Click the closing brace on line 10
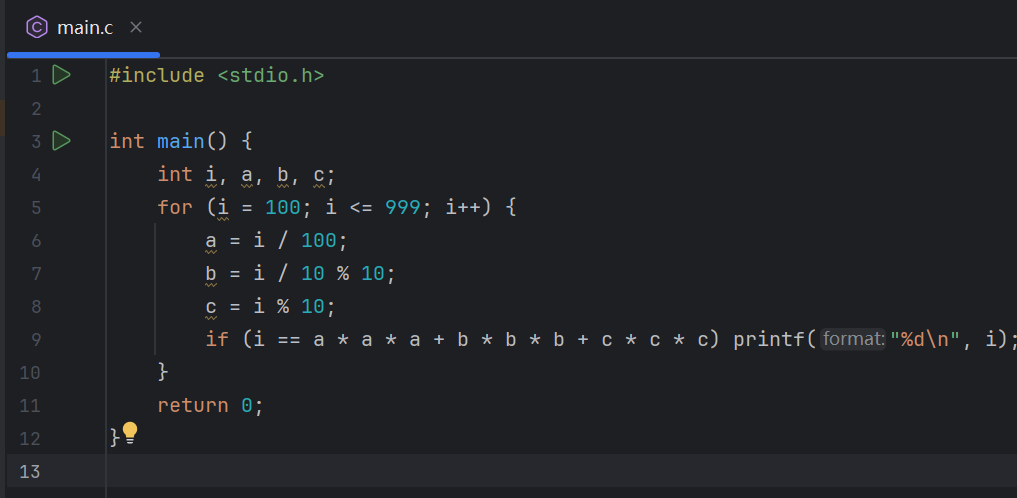 pos(163,372)
